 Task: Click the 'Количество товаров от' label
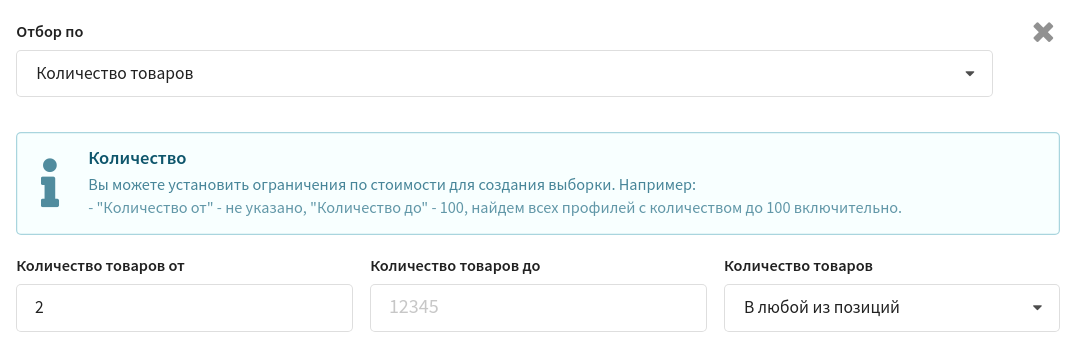pos(100,267)
